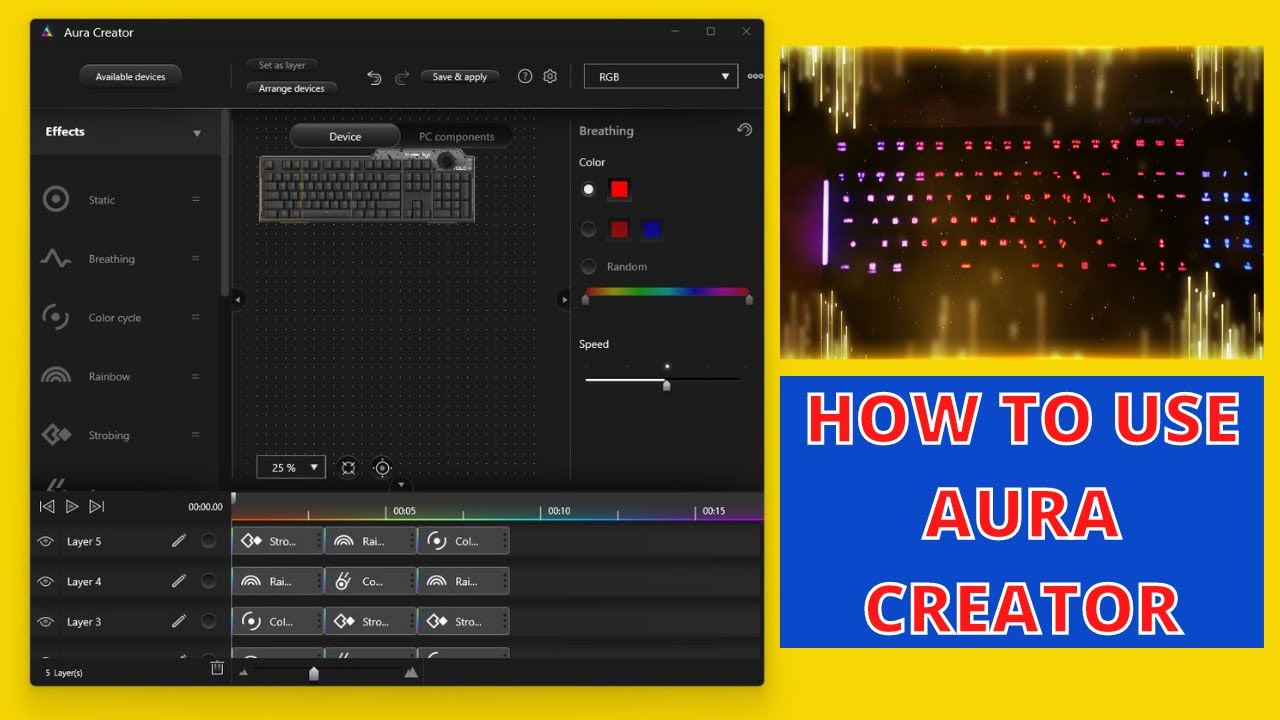Image resolution: width=1280 pixels, height=720 pixels.
Task: Click Arrange devices button
Action: pos(292,88)
